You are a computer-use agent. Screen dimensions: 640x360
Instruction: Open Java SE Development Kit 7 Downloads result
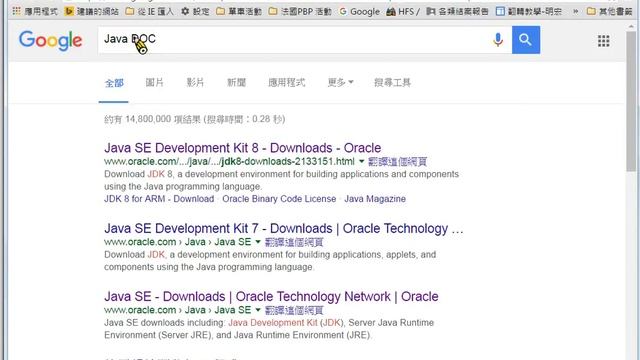click(x=284, y=229)
